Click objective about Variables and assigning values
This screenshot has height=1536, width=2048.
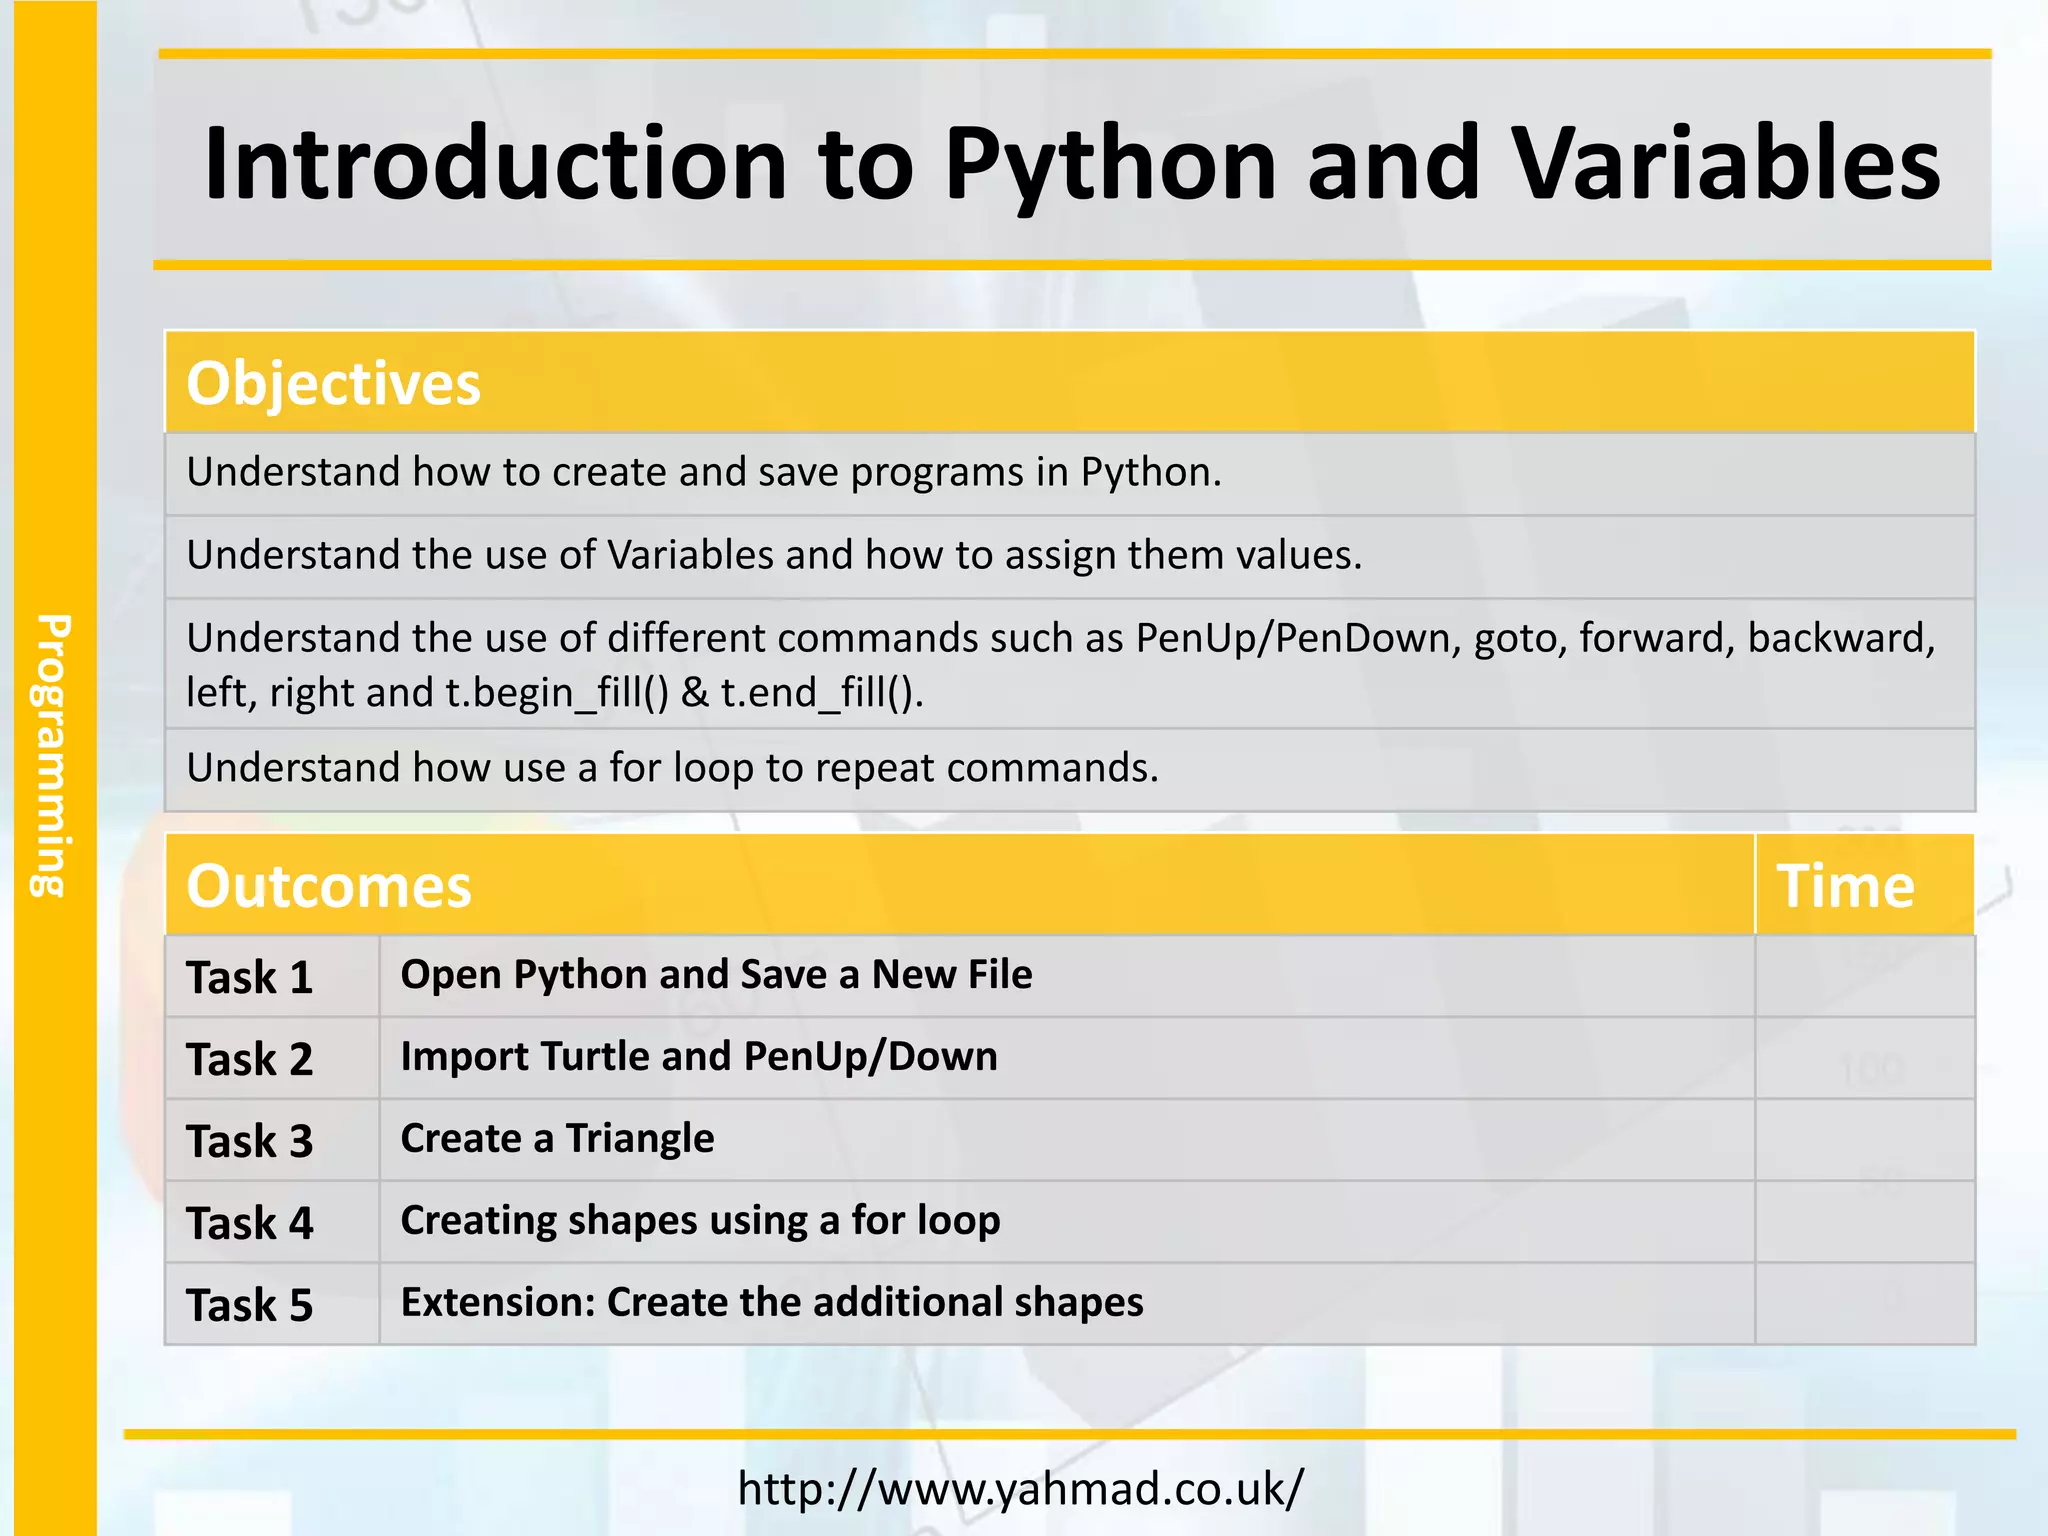[x=774, y=556]
